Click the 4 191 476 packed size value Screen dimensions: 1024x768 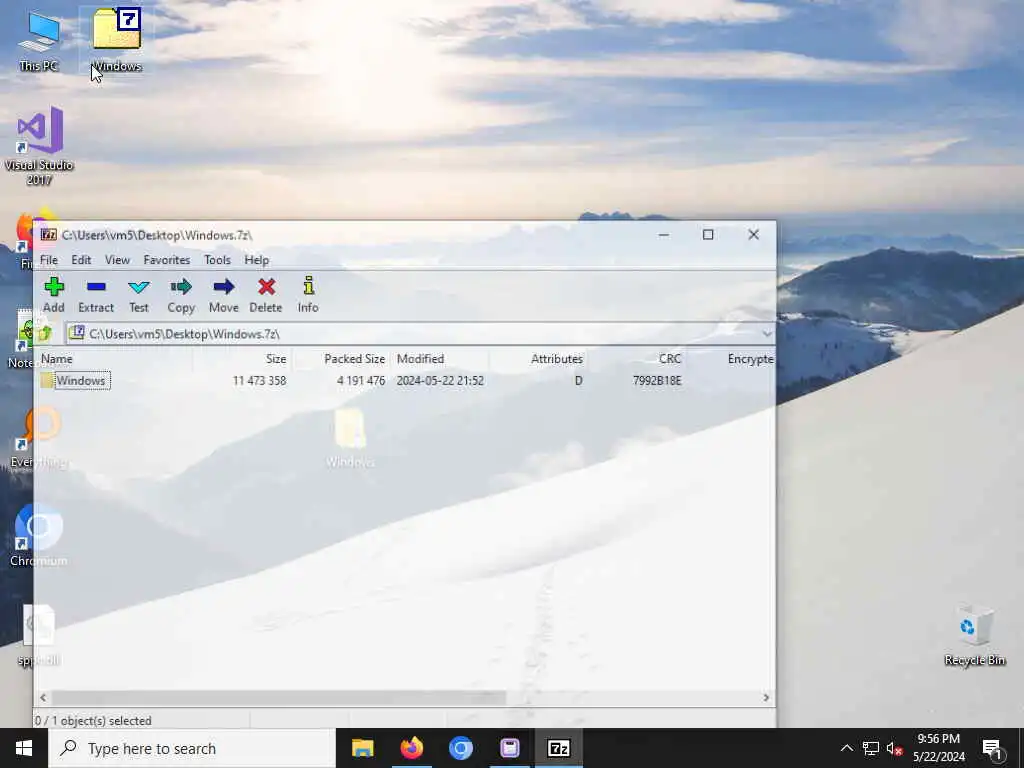click(x=360, y=381)
